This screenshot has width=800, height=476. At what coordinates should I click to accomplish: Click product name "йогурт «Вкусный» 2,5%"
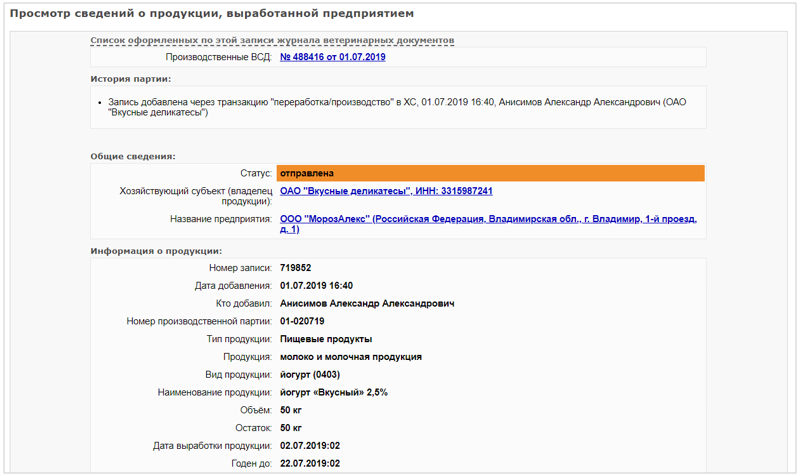(333, 393)
